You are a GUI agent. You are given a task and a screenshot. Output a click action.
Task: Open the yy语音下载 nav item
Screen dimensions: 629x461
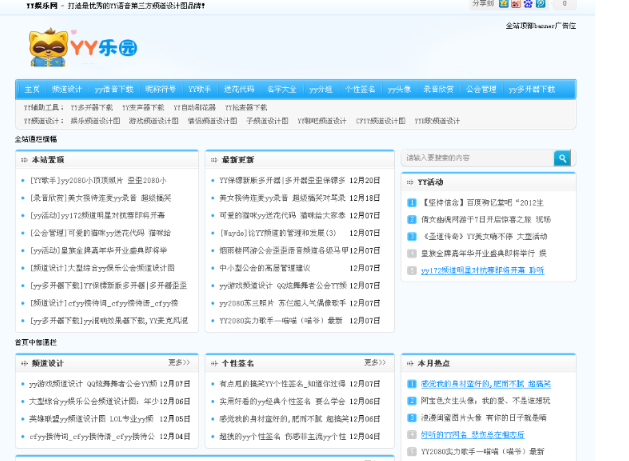point(114,89)
